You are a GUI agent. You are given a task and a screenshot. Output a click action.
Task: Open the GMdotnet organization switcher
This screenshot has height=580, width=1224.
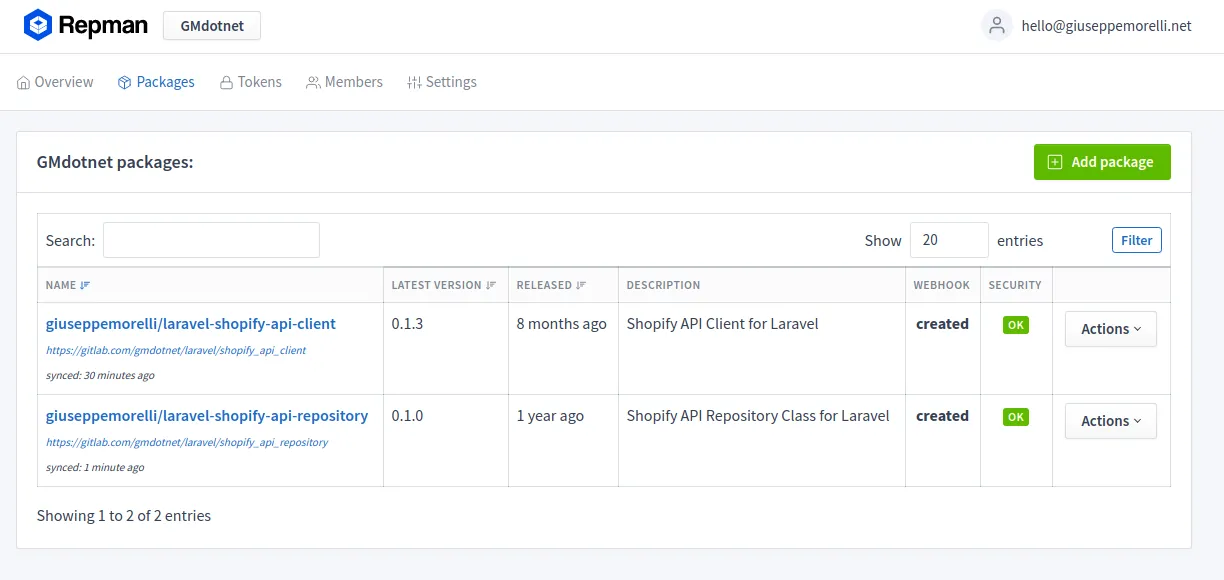coord(211,26)
